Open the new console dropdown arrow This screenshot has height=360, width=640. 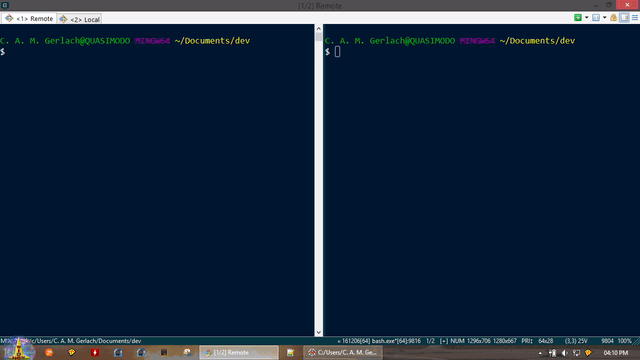pos(587,18)
